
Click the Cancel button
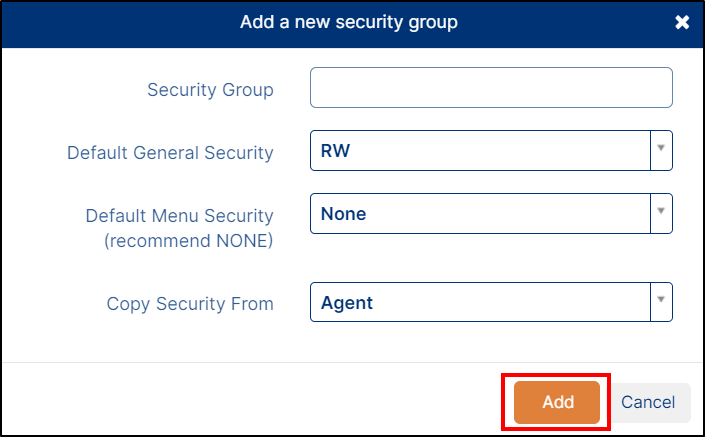click(x=648, y=402)
